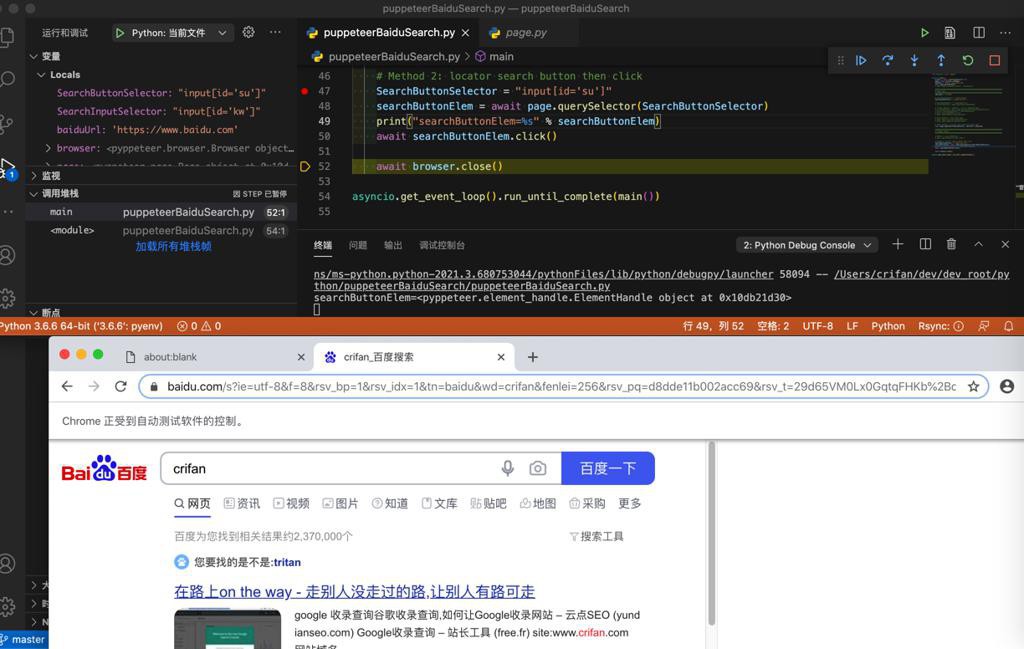
Task: Collapse the 断点 section
Action: point(33,313)
